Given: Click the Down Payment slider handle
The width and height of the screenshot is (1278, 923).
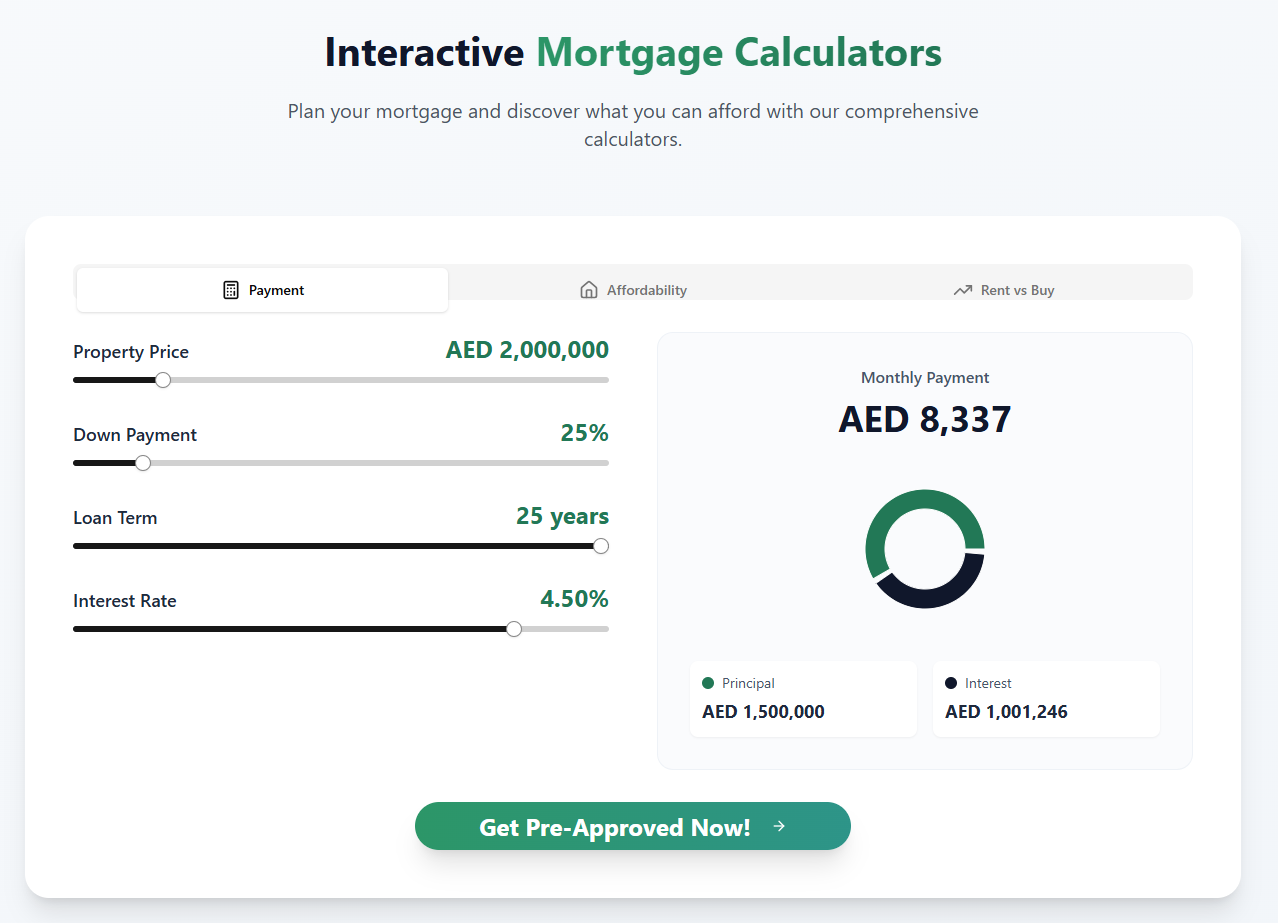Looking at the screenshot, I should pos(143,463).
